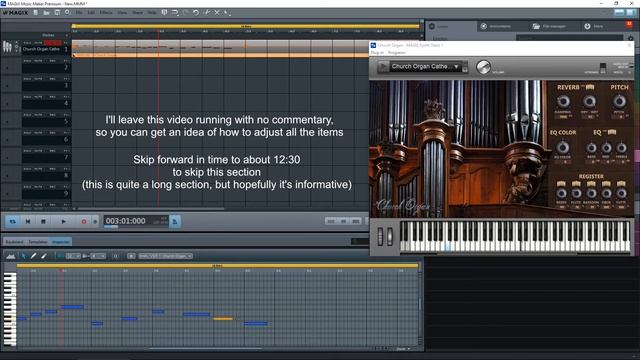
Task: Toggle the loop playback button in the transport bar
Action: pos(13,221)
